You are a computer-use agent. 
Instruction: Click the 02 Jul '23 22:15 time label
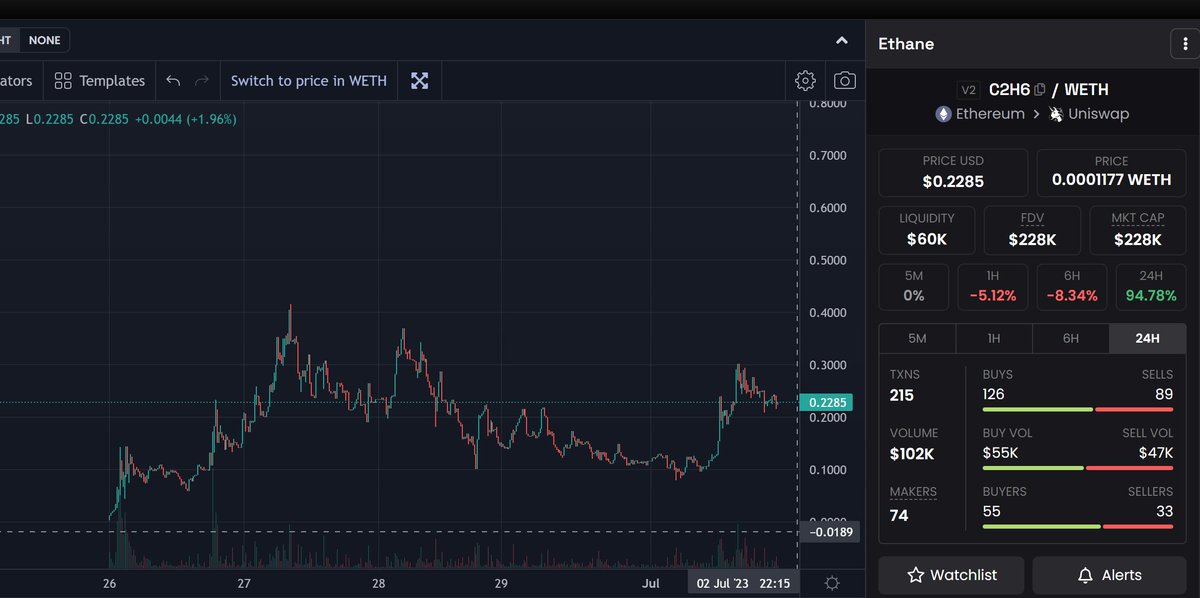pyautogui.click(x=743, y=582)
